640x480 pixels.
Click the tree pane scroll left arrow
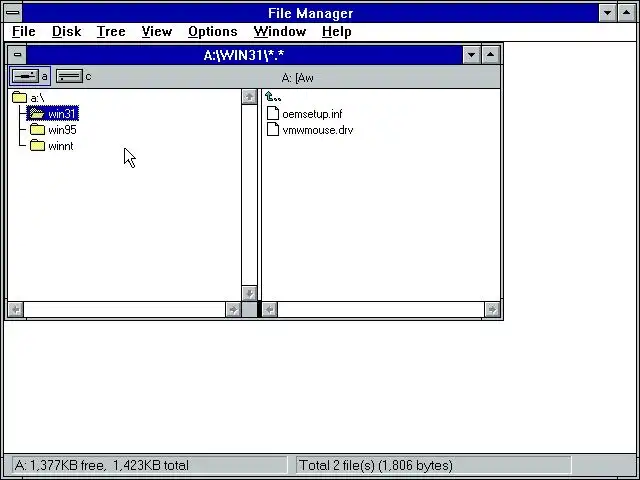click(x=16, y=309)
